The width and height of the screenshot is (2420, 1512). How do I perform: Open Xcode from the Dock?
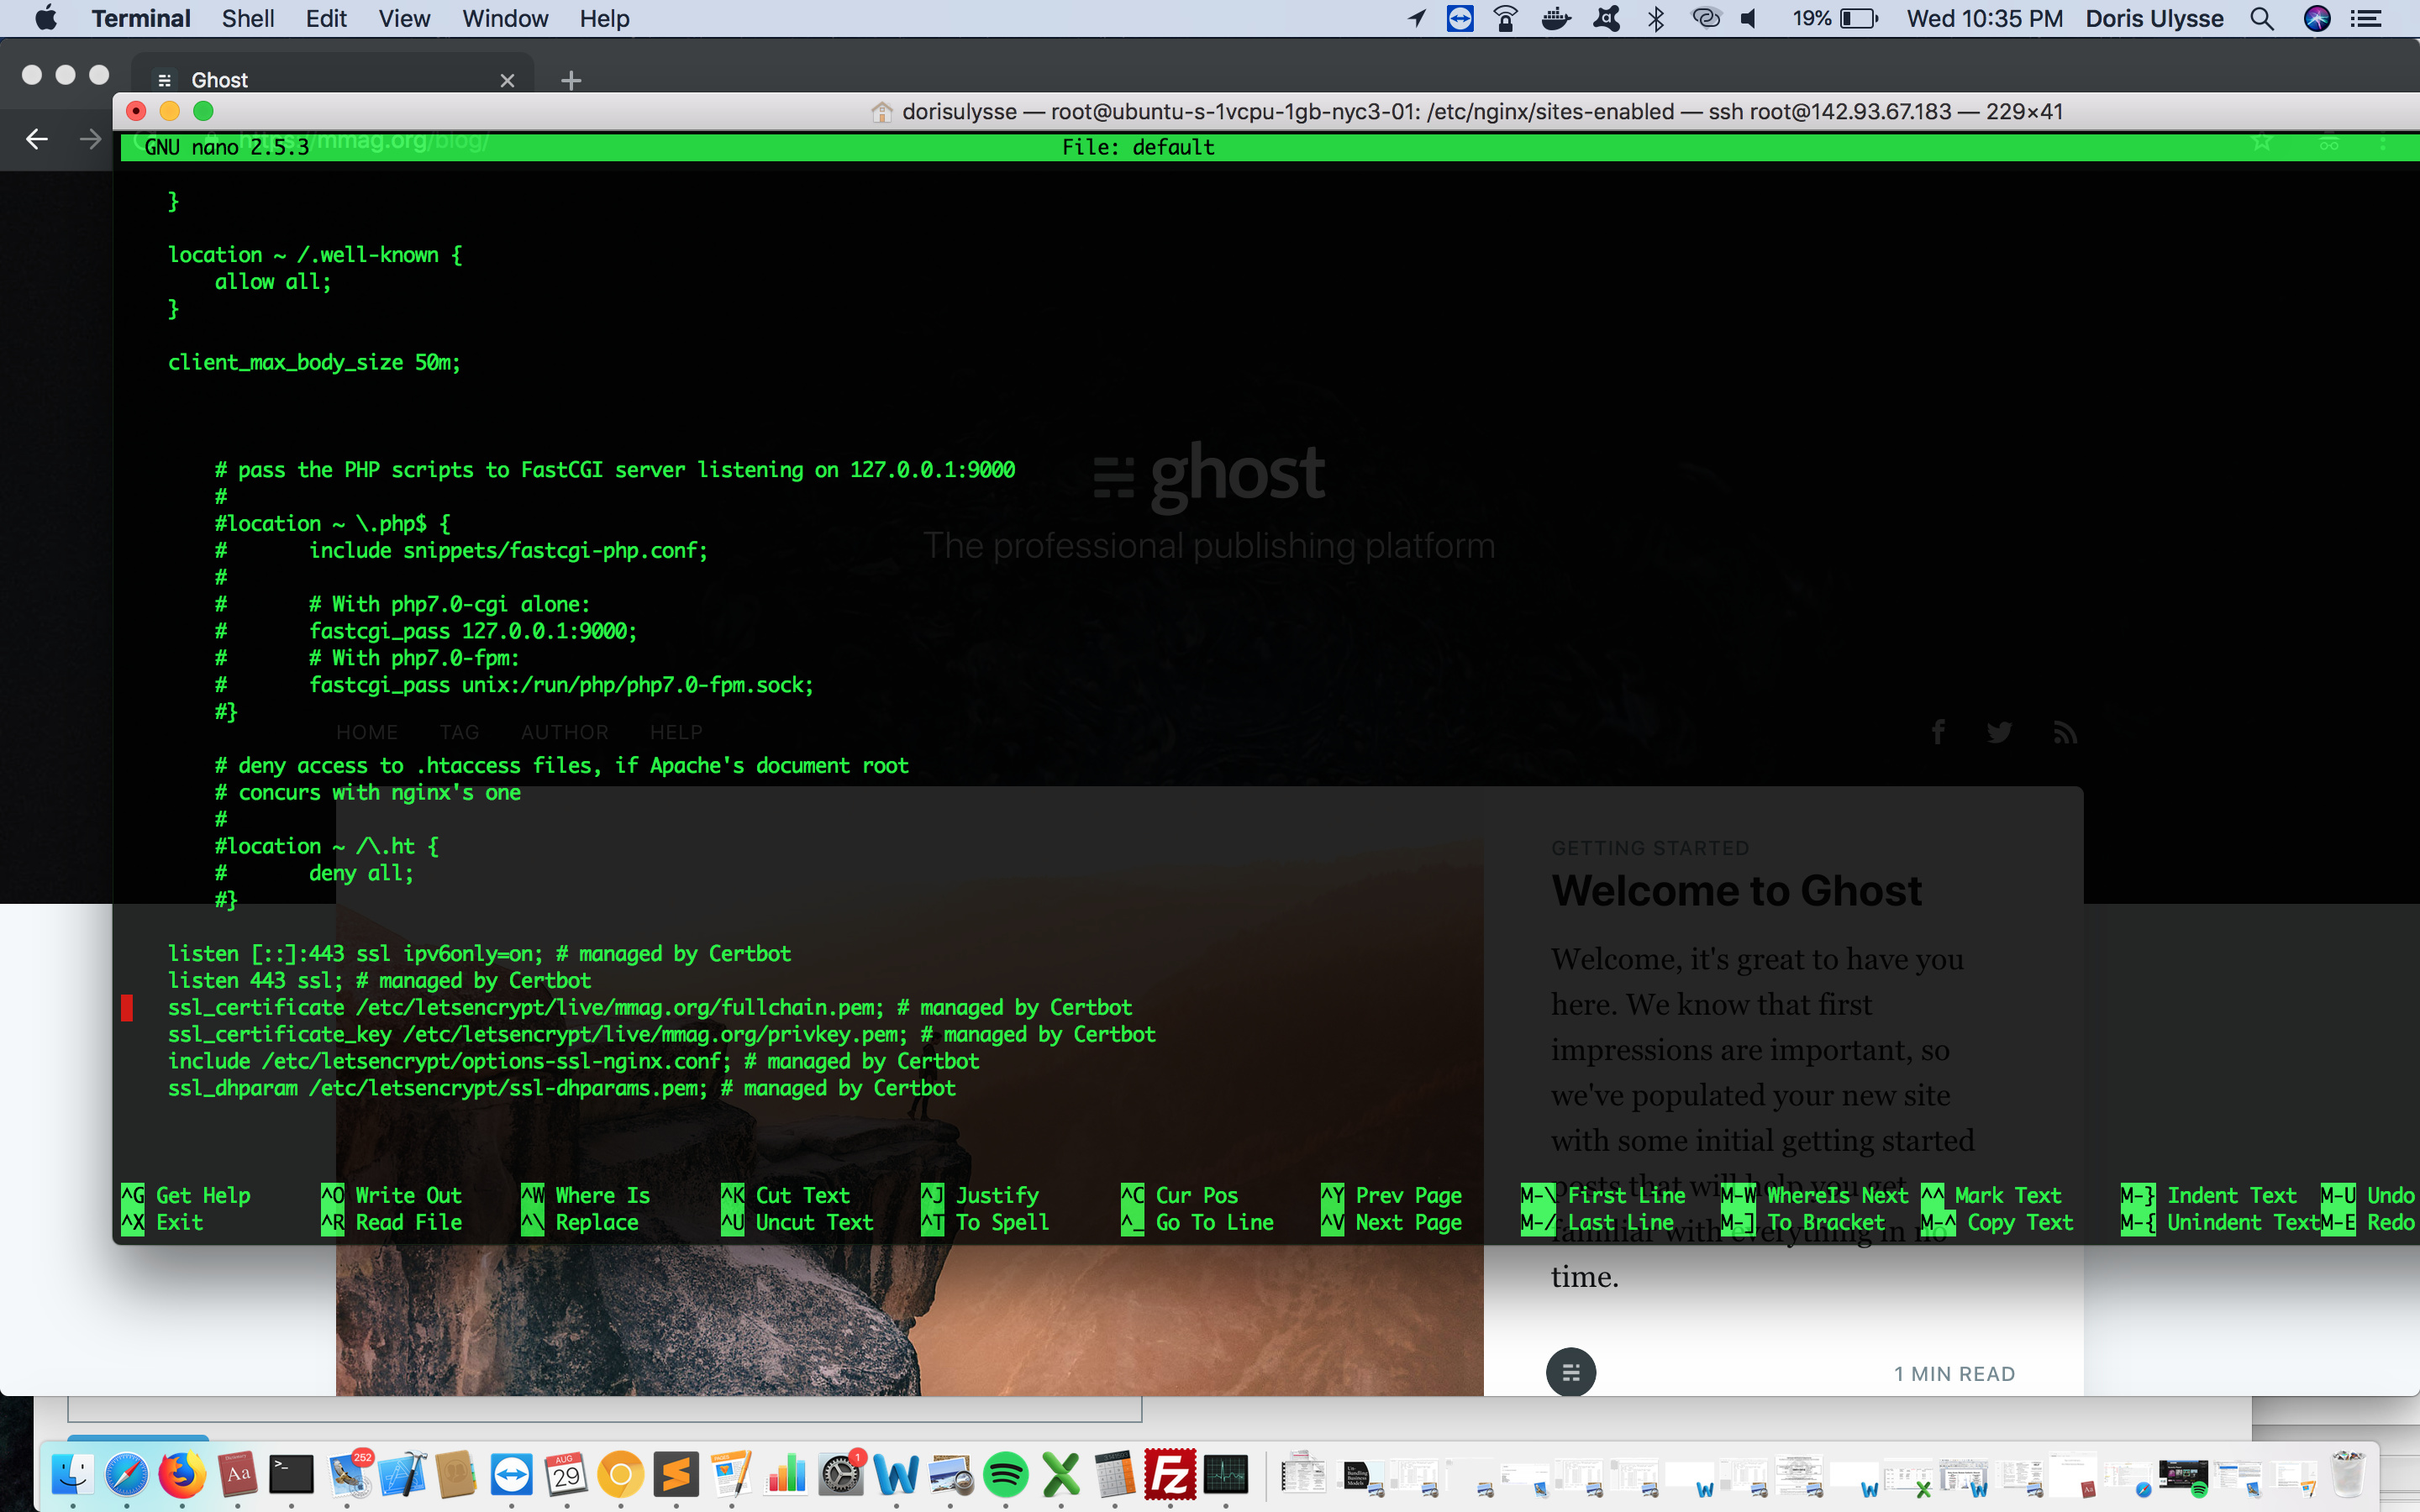(x=402, y=1474)
